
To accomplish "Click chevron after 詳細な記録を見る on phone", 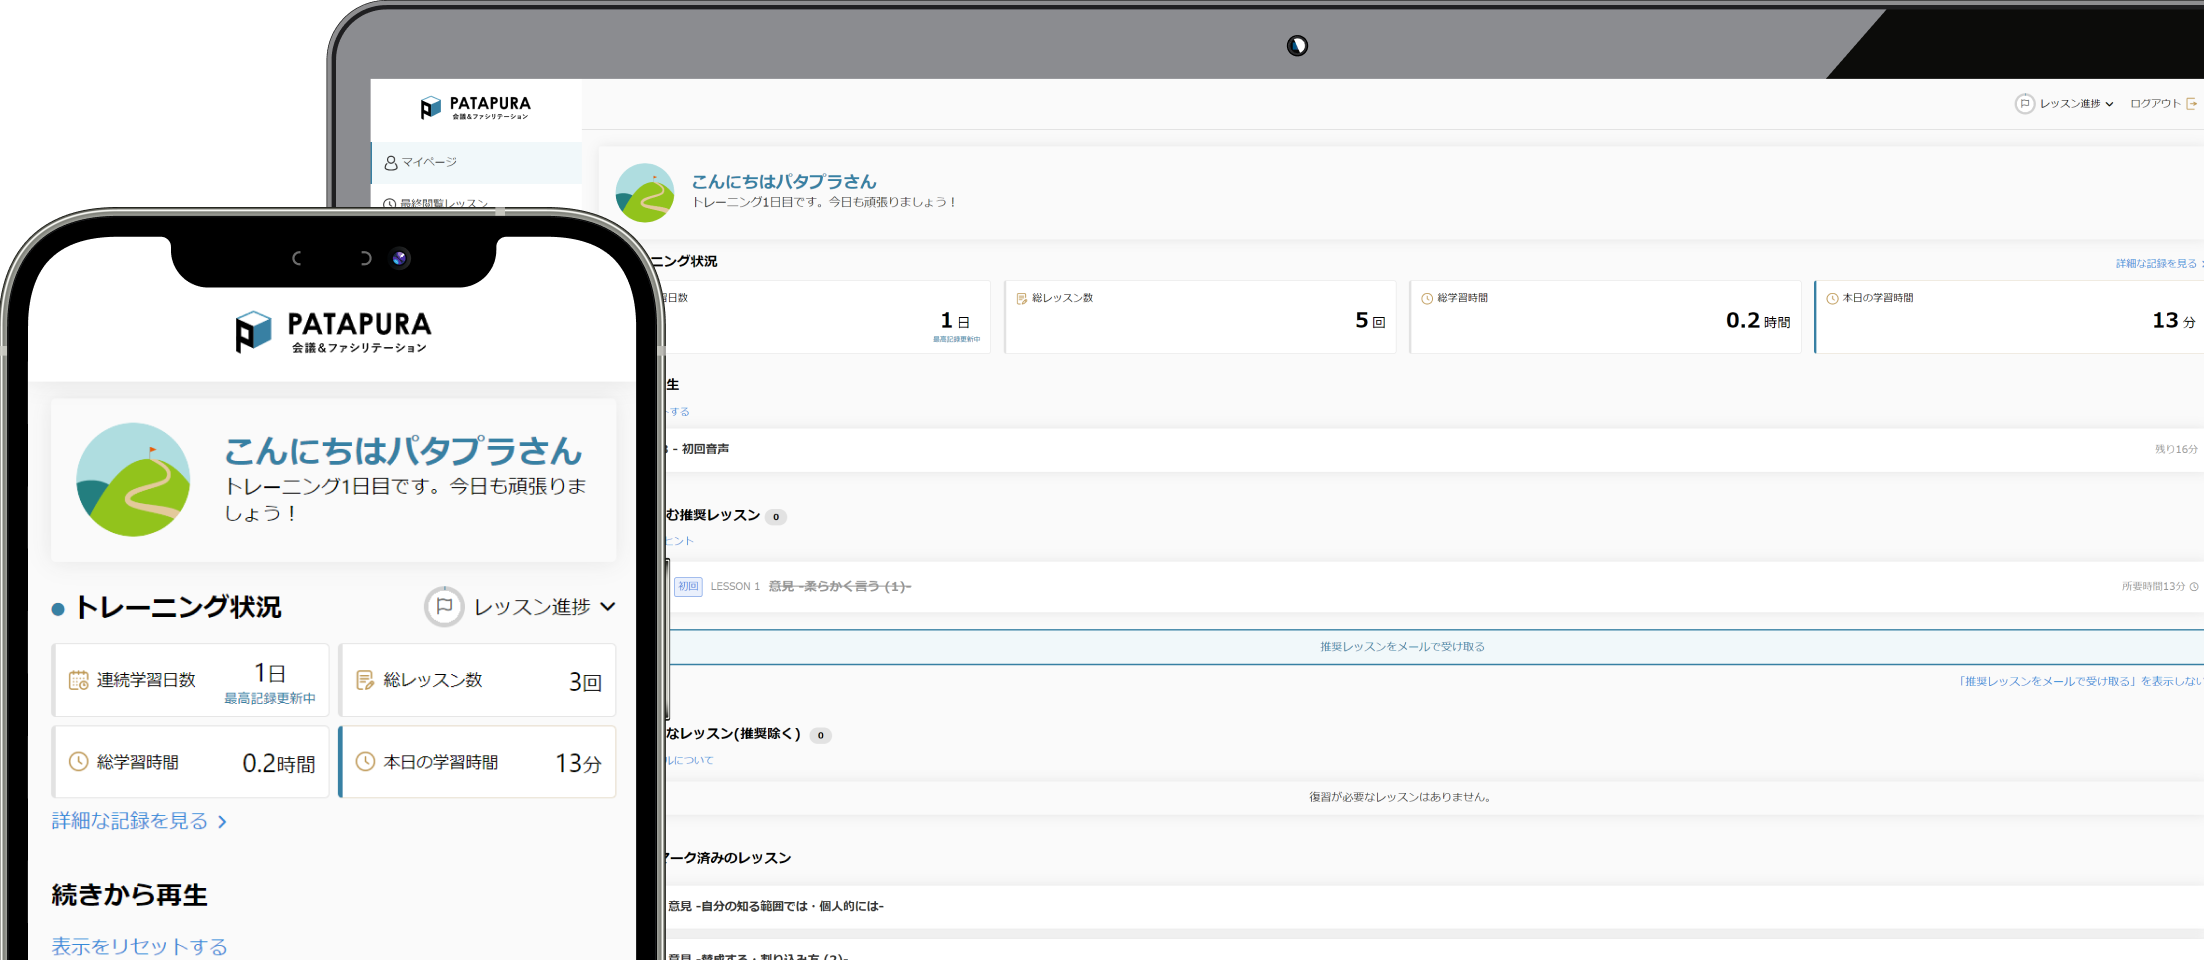I will pyautogui.click(x=222, y=822).
